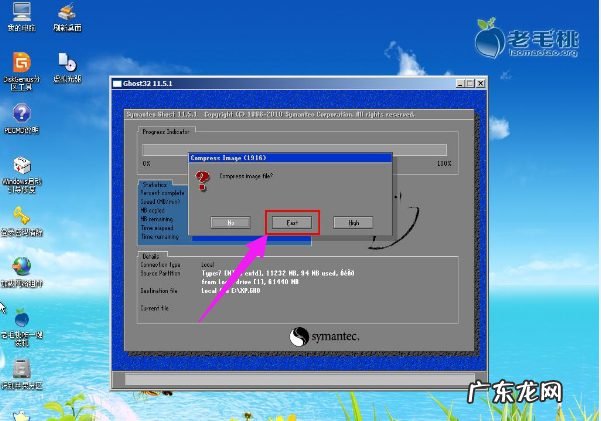This screenshot has width=601, height=421.
Task: Open the virtual CD drive desktop icon
Action: [x=67, y=62]
